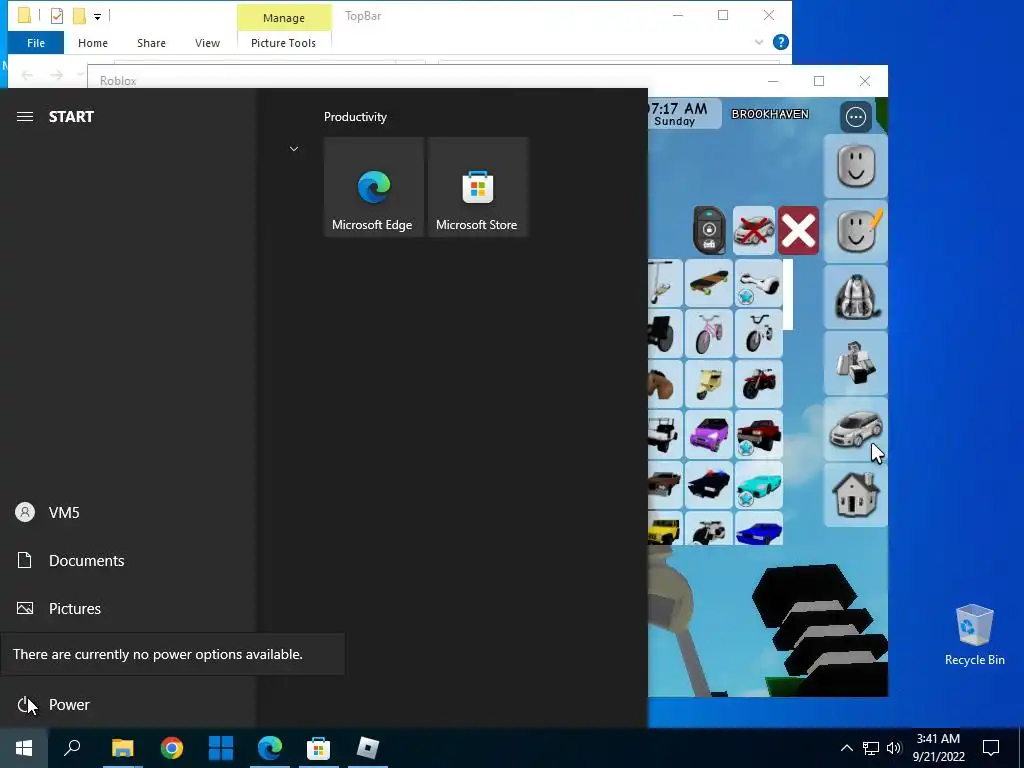The image size is (1024, 768).
Task: Open the volume speaker tray icon
Action: point(894,748)
